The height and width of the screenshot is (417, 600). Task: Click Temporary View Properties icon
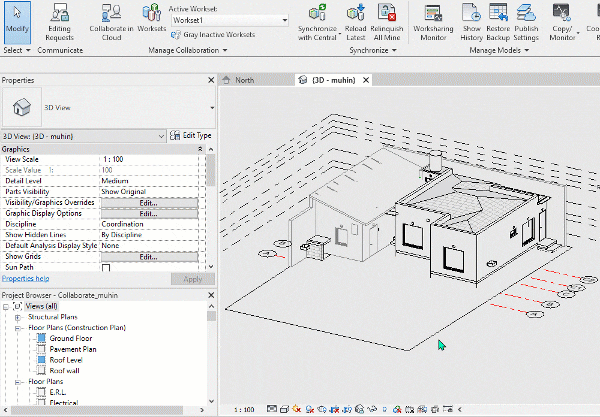(x=409, y=409)
